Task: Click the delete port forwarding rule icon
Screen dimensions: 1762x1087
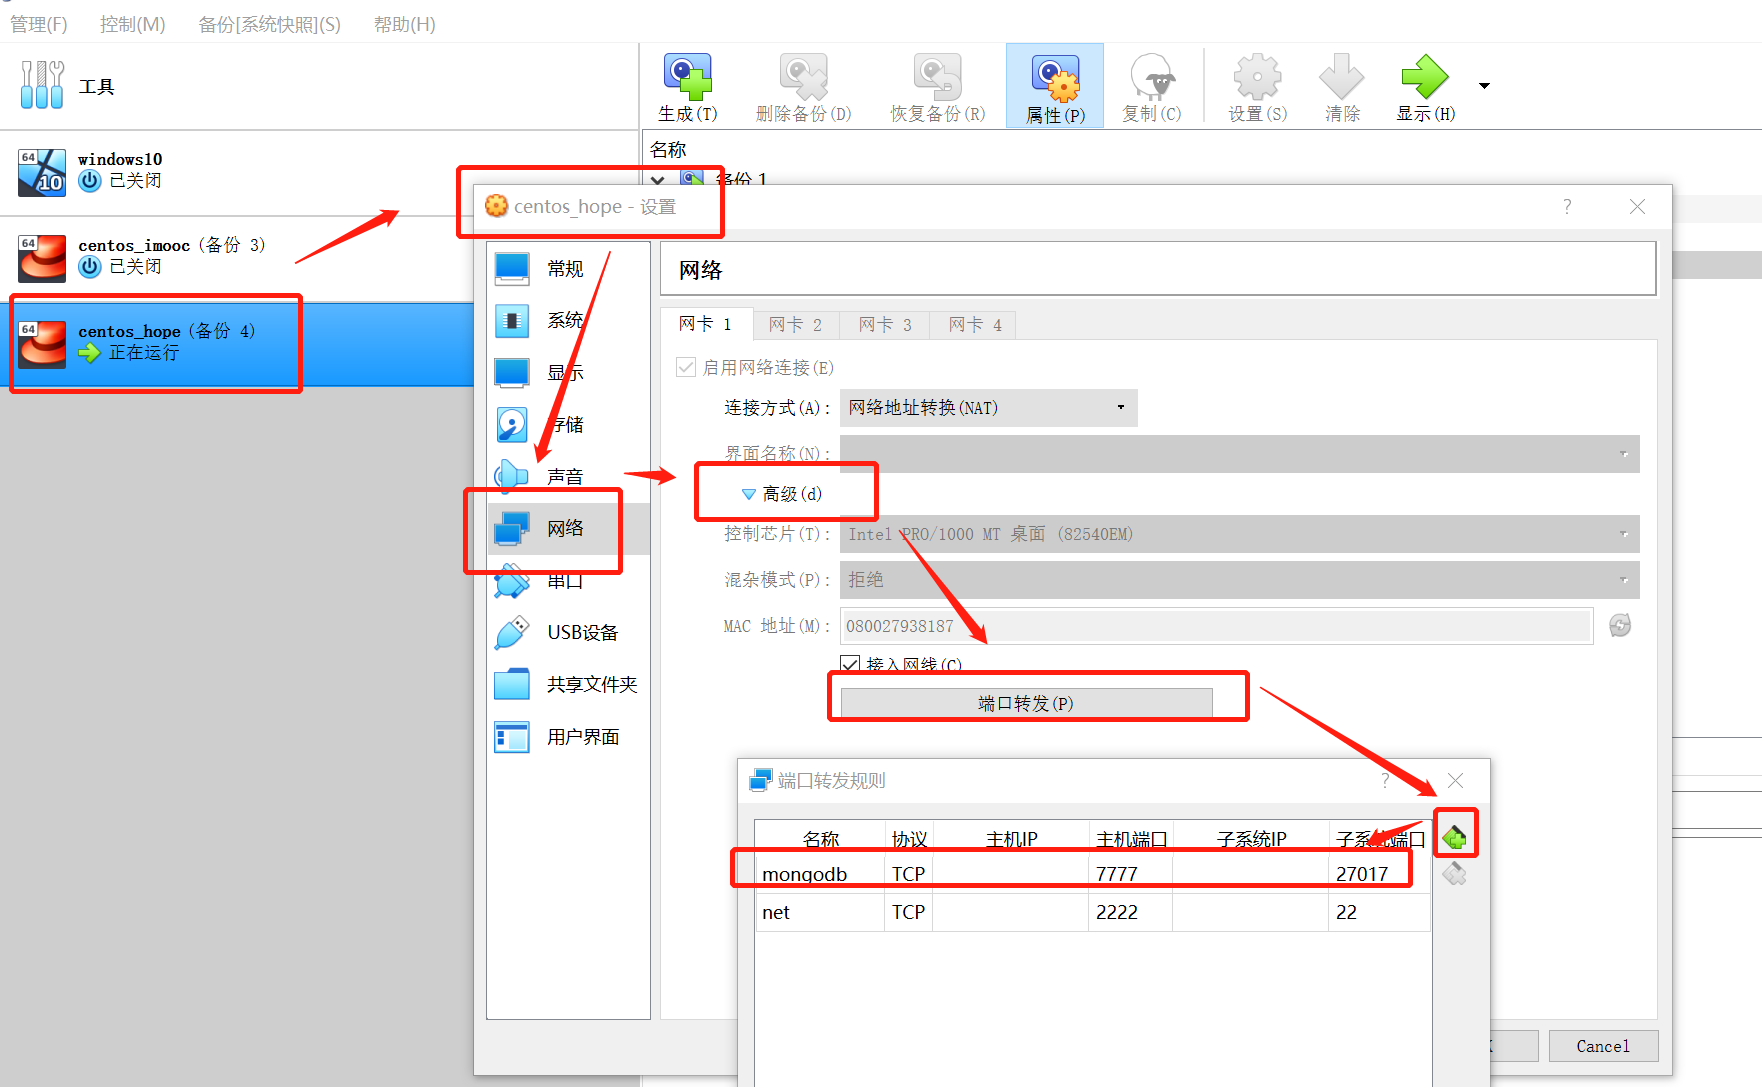Action: click(1456, 873)
